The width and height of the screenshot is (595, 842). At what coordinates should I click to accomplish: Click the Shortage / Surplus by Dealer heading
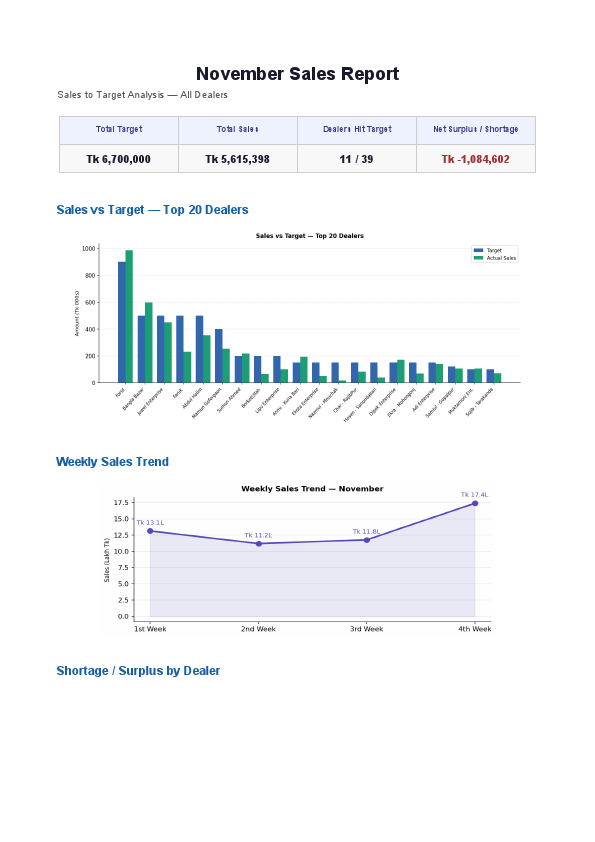tap(139, 671)
